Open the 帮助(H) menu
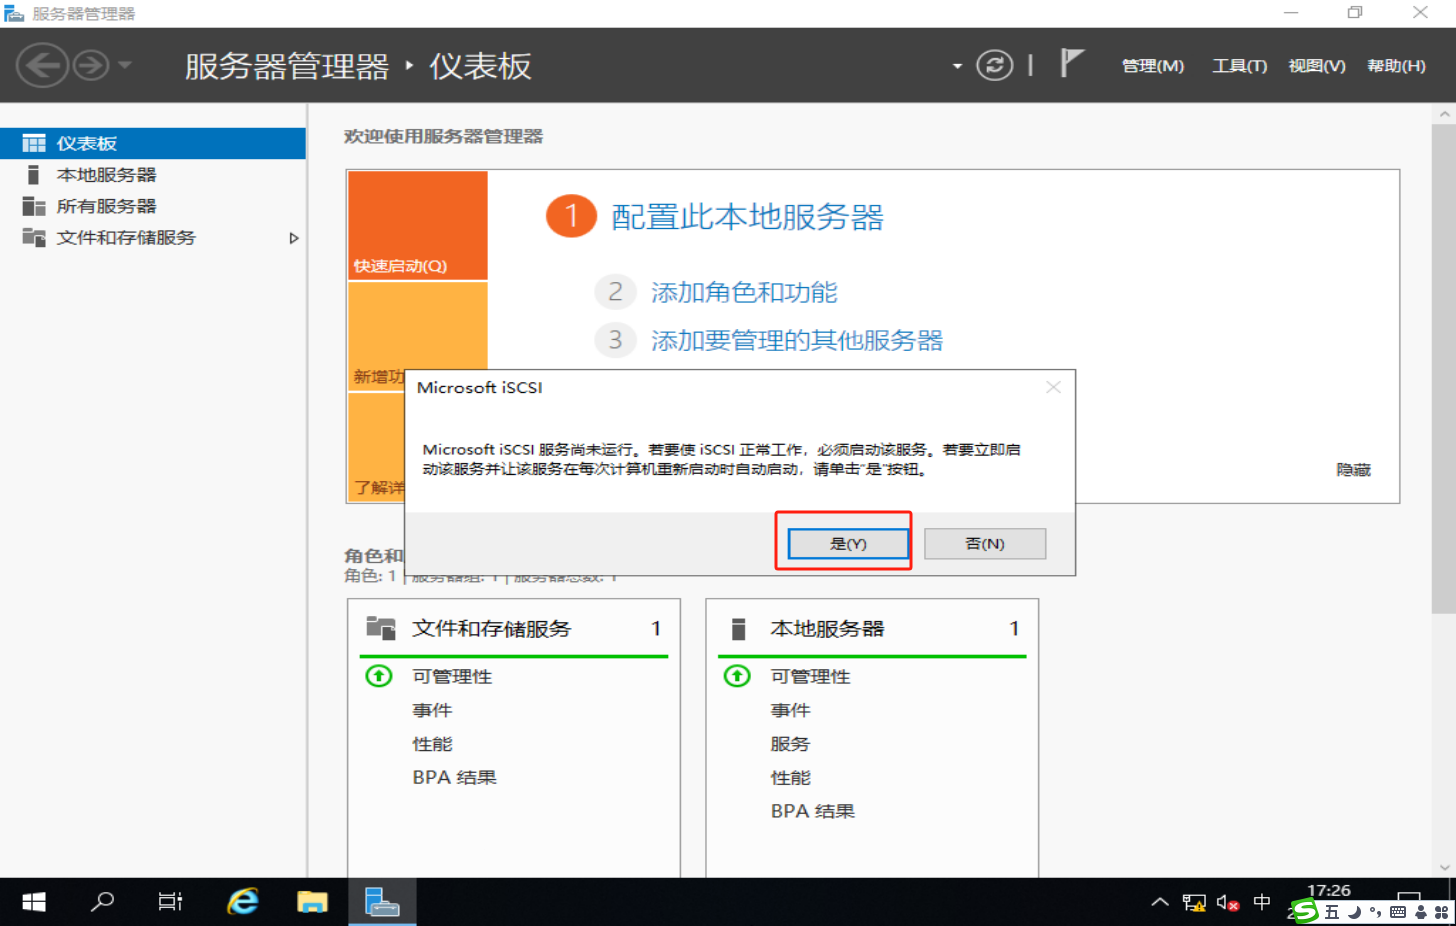1456x926 pixels. pyautogui.click(x=1396, y=66)
